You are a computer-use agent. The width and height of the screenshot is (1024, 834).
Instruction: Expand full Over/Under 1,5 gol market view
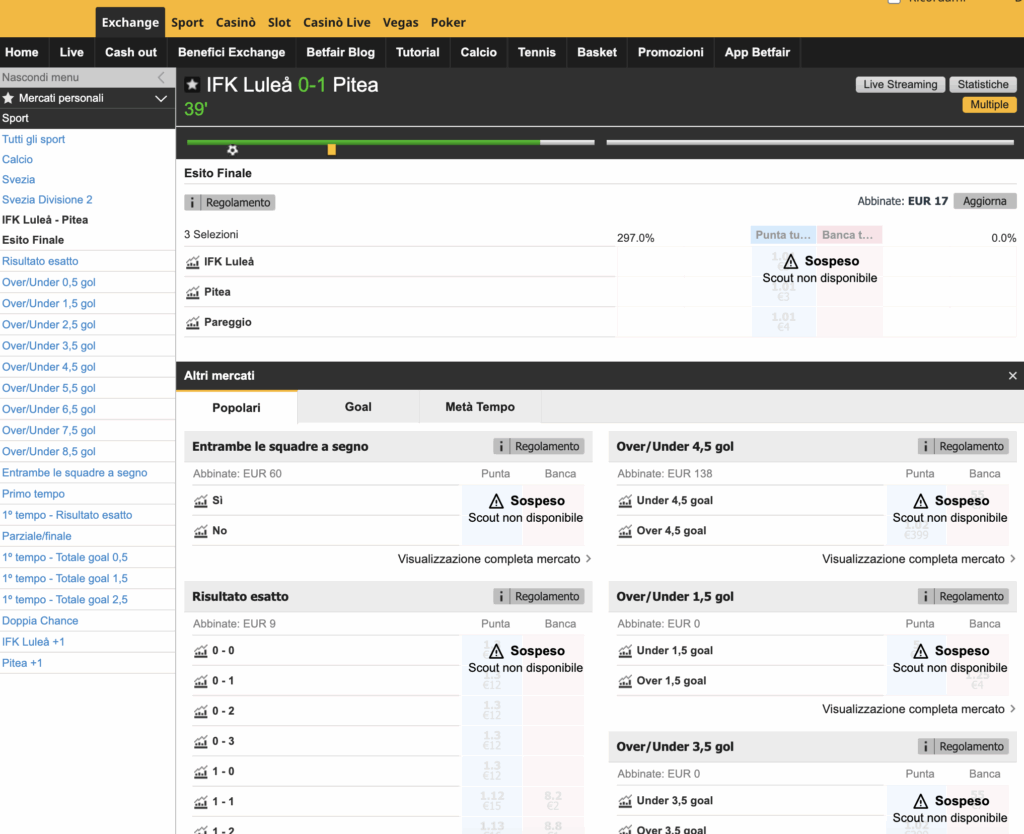click(919, 709)
